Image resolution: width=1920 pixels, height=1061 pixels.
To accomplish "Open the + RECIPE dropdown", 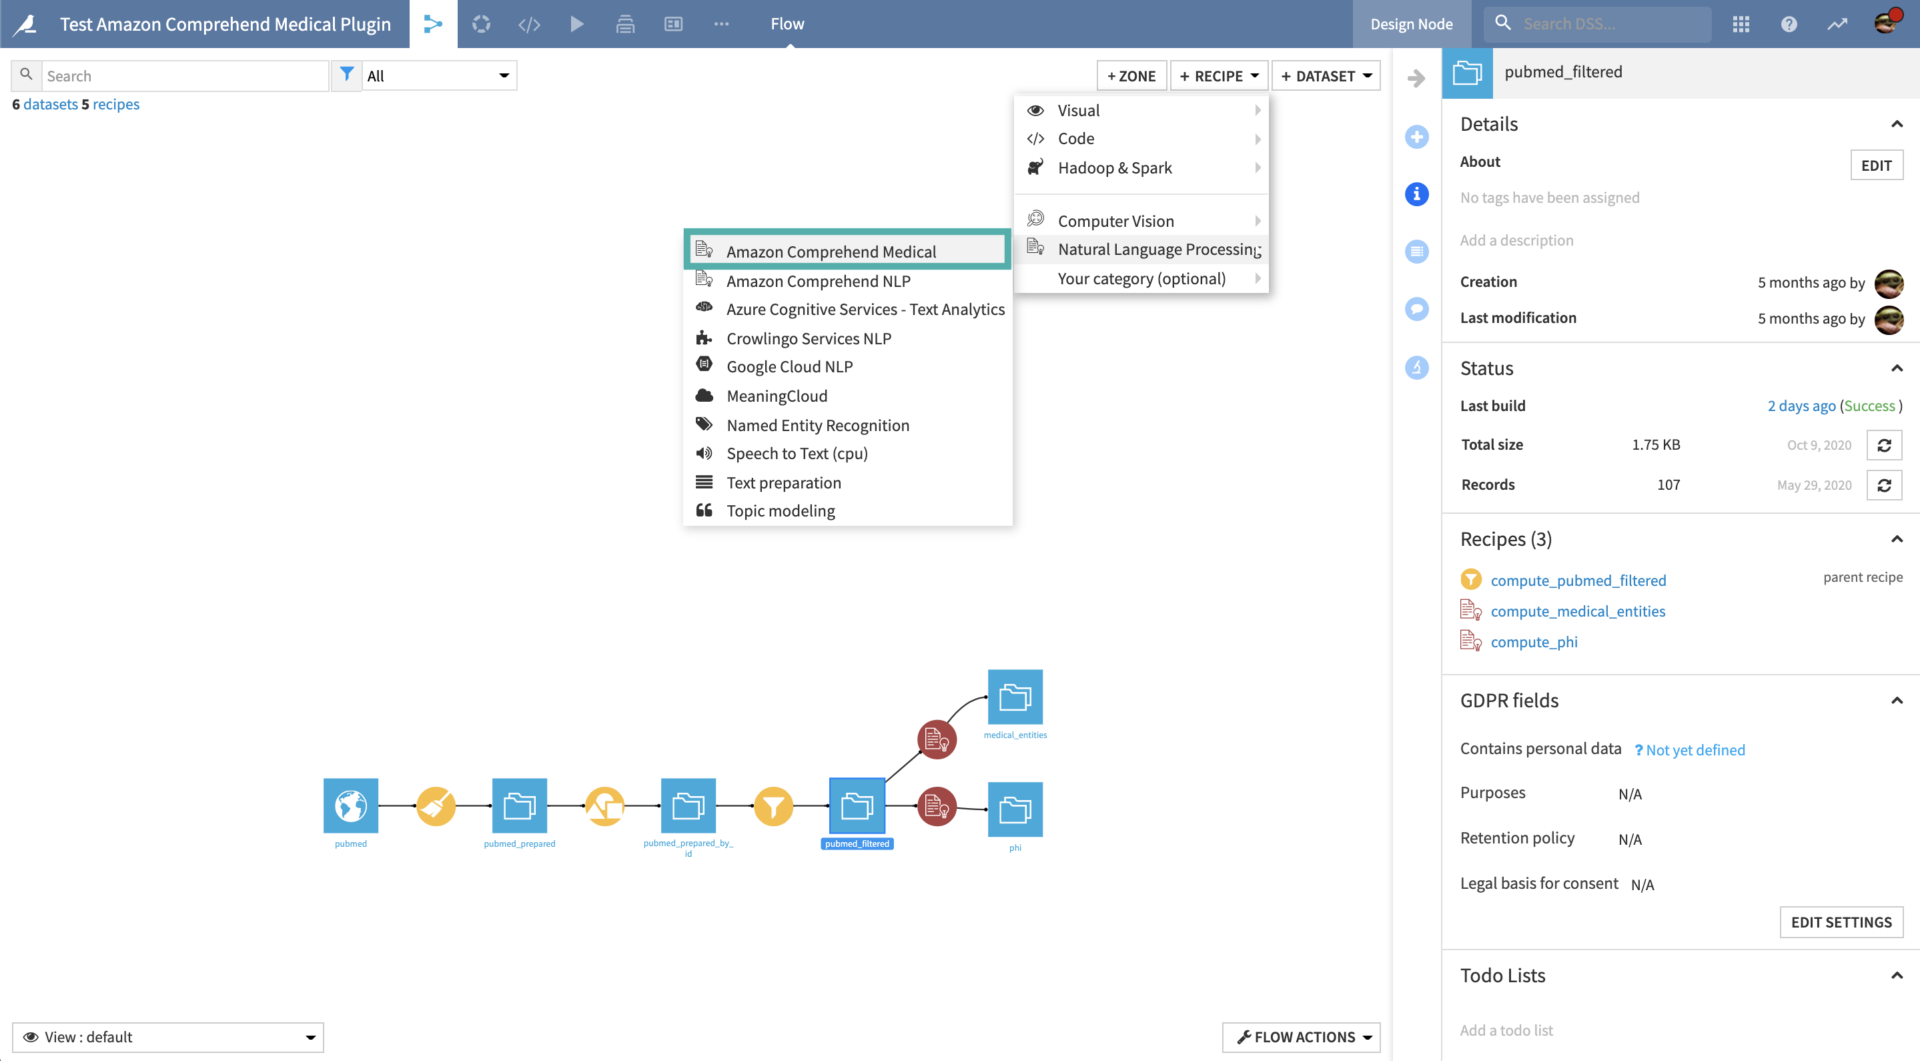I will pos(1219,75).
